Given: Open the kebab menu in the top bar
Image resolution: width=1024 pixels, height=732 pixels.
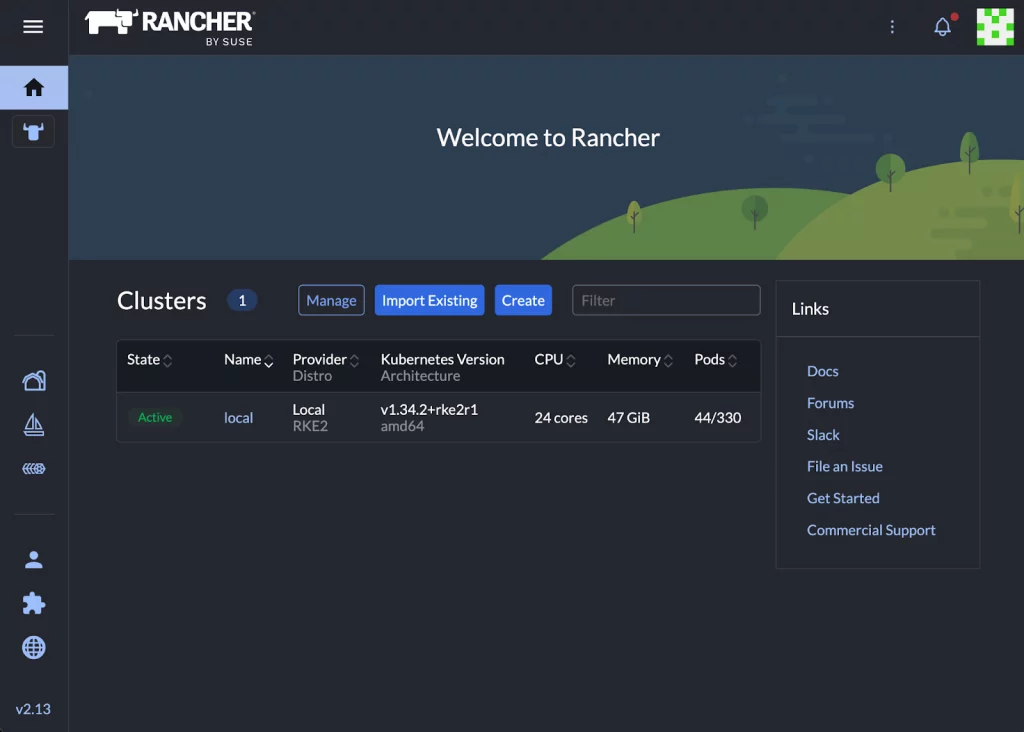Looking at the screenshot, I should [893, 27].
